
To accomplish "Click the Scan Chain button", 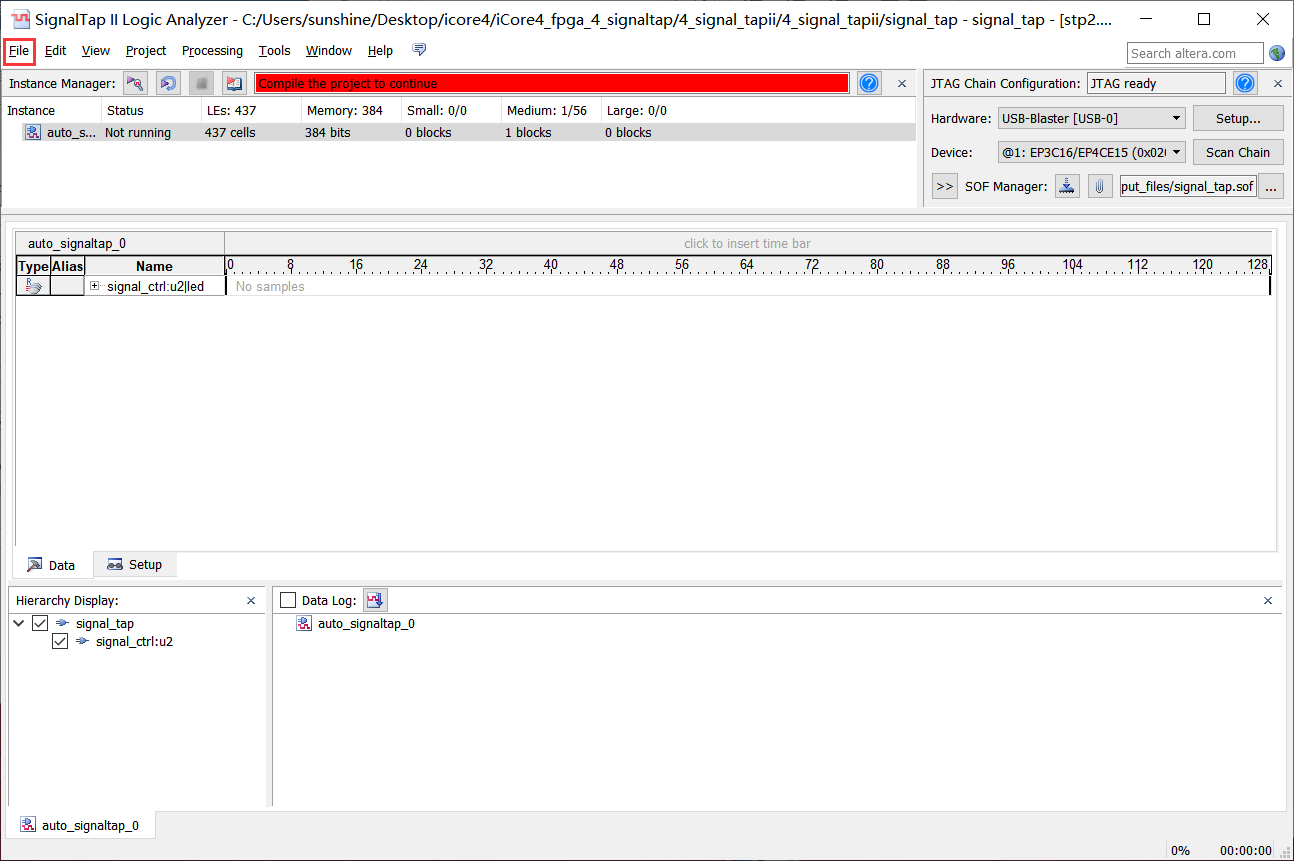I will point(1237,153).
